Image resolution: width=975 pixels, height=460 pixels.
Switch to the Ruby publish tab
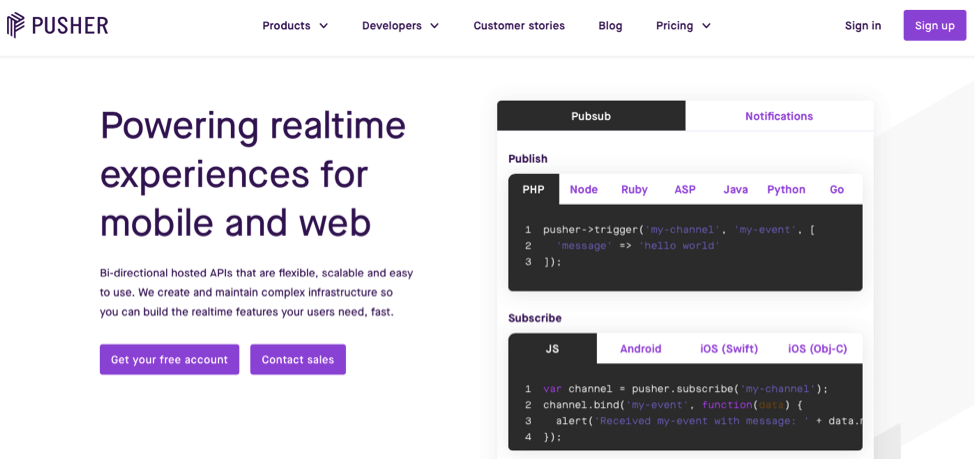coord(634,190)
